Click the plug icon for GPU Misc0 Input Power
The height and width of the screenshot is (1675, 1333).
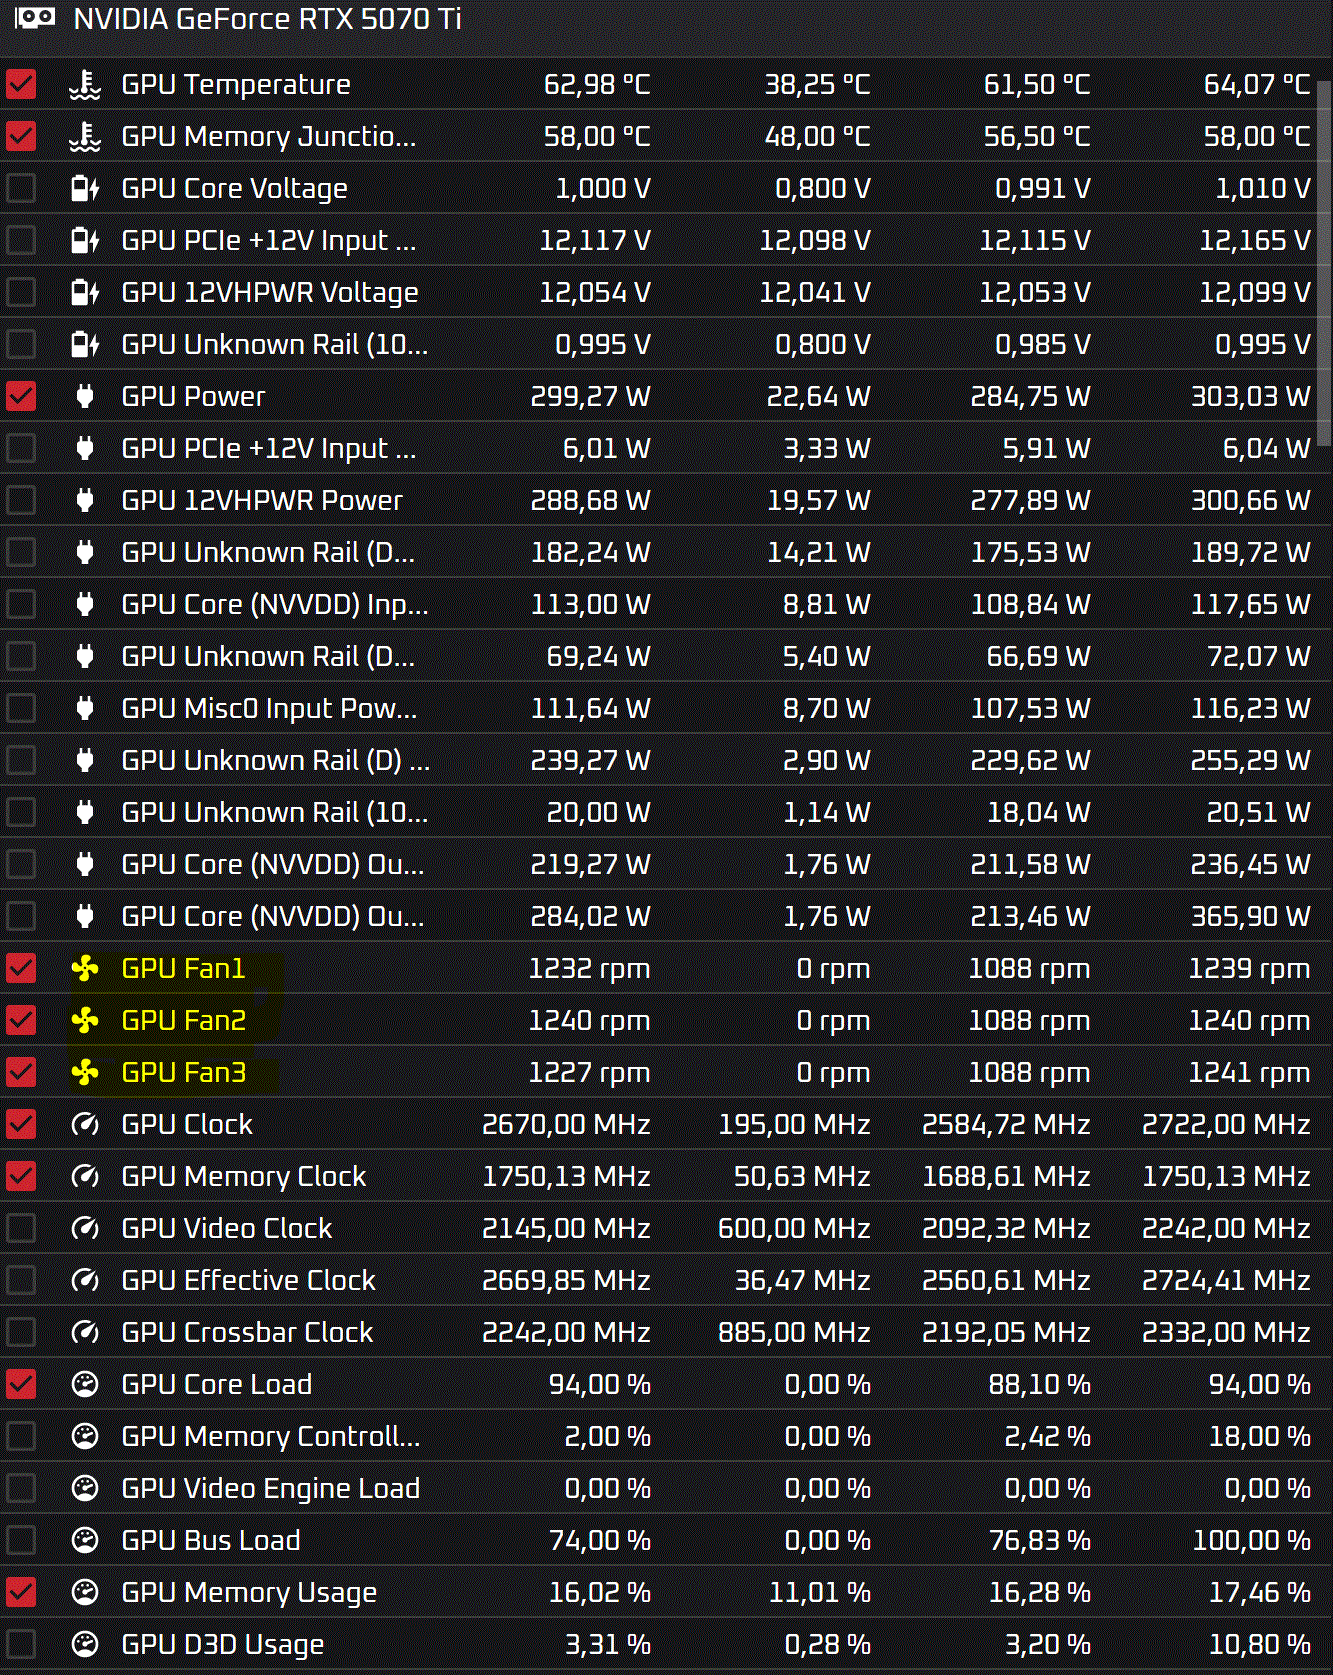pos(85,708)
